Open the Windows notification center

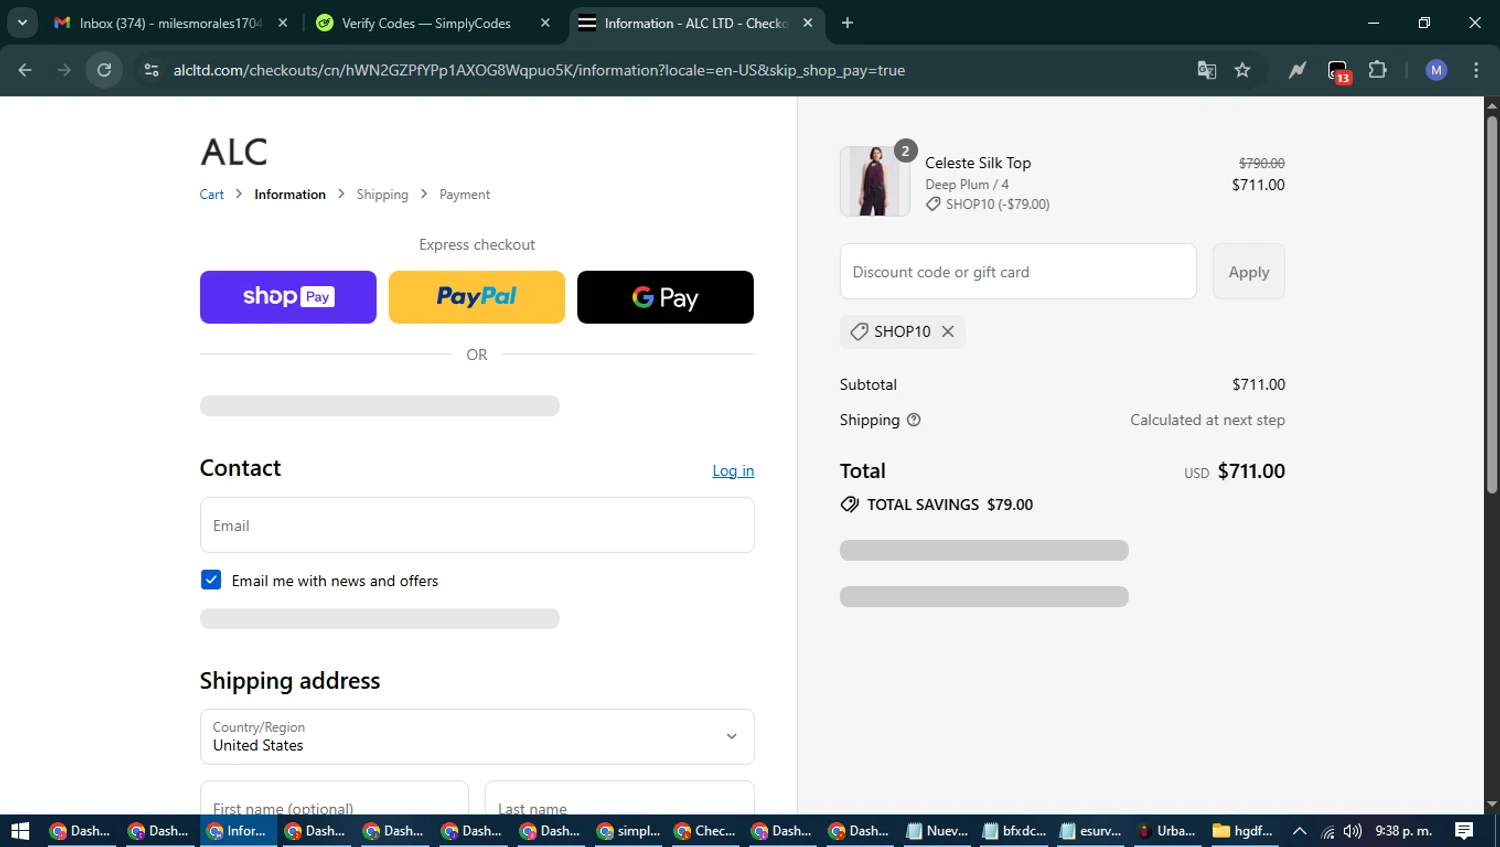(x=1464, y=831)
